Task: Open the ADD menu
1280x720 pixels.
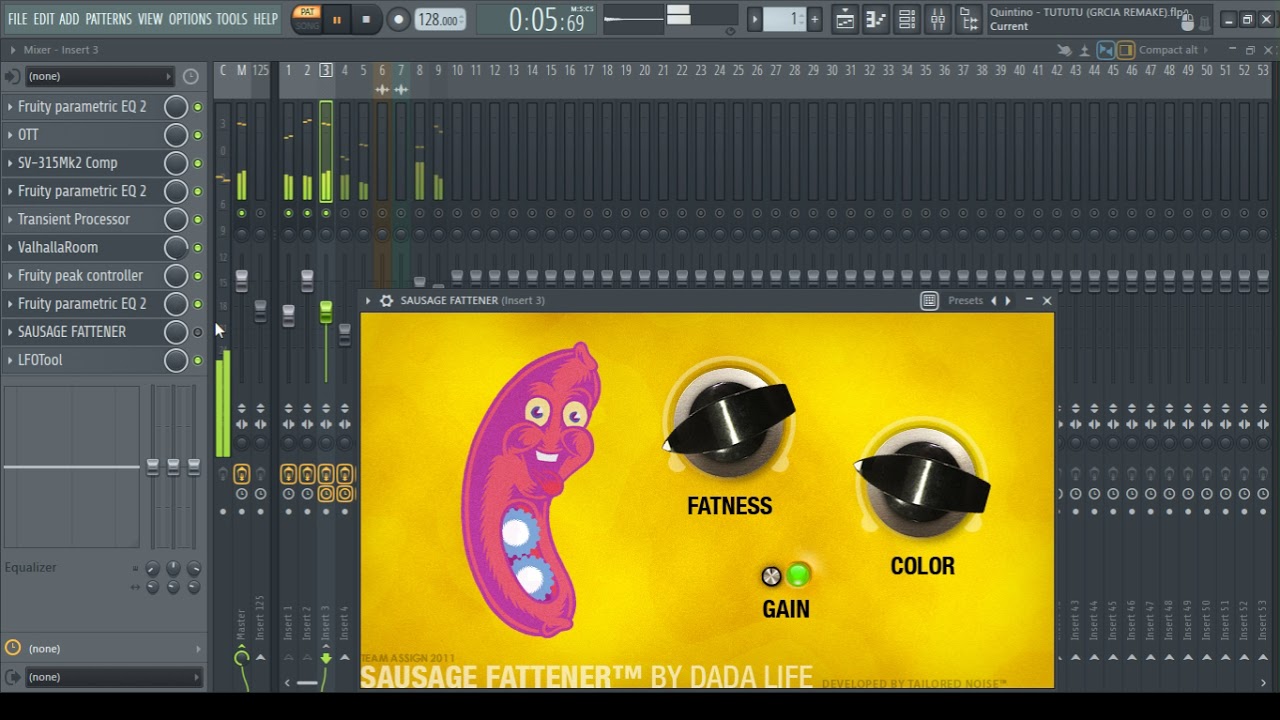Action: click(x=69, y=19)
